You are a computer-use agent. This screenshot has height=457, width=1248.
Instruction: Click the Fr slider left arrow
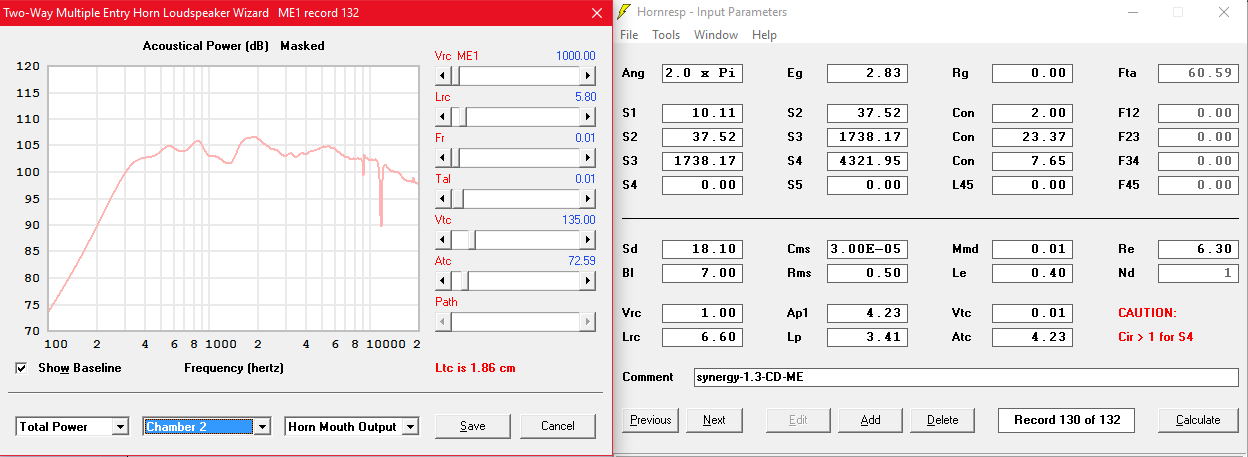444,158
